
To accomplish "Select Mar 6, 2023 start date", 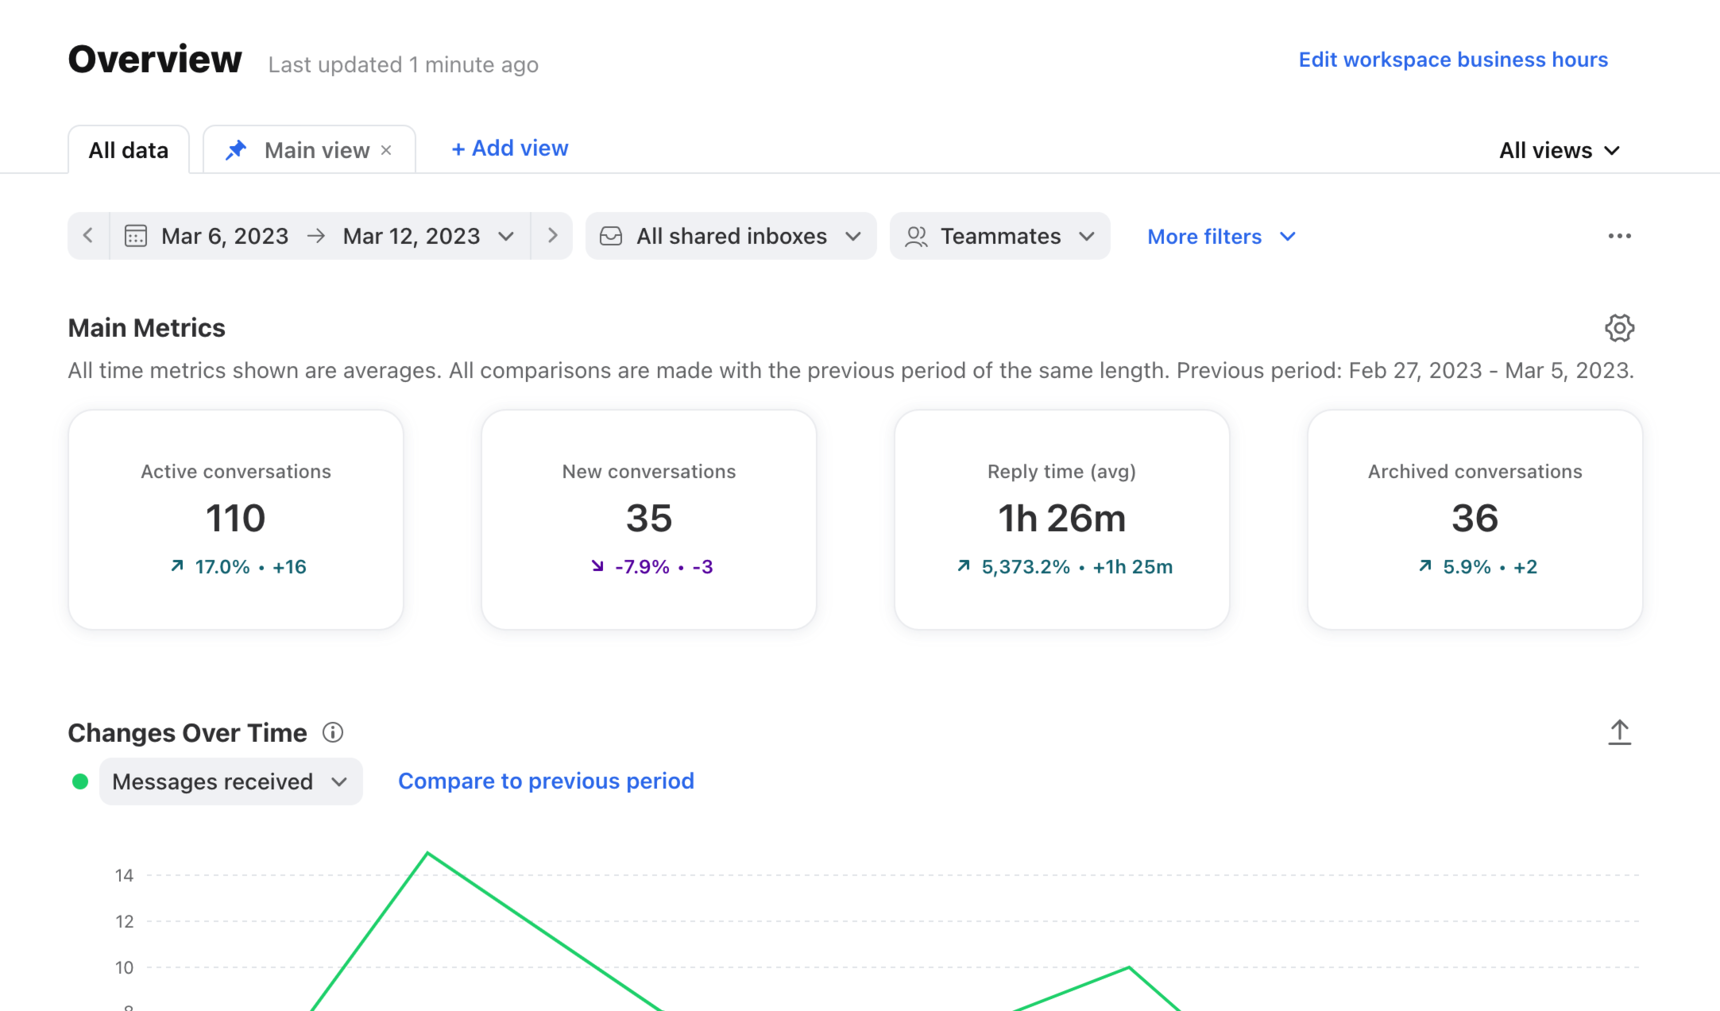I will click(x=225, y=236).
